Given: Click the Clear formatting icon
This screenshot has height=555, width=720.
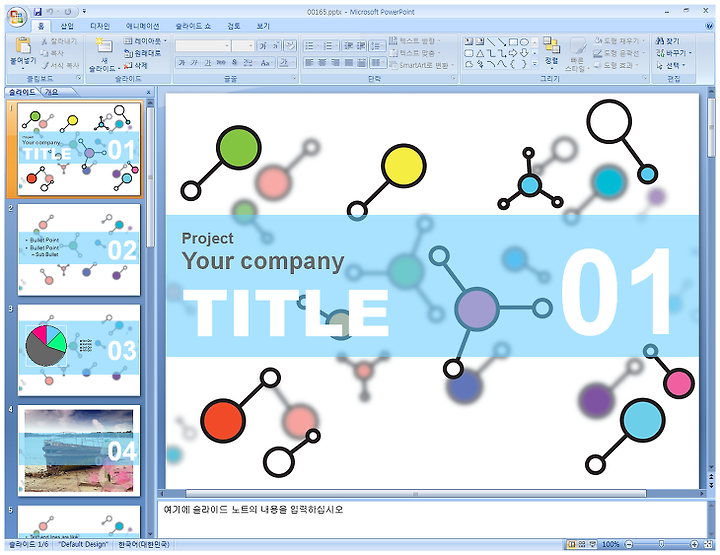Looking at the screenshot, I should (x=290, y=45).
